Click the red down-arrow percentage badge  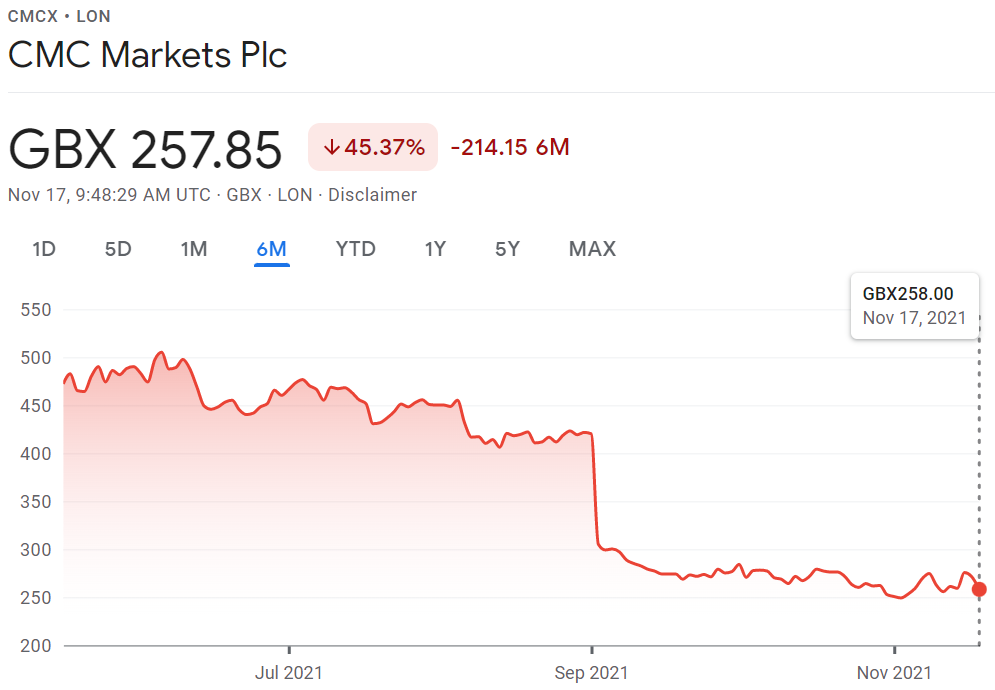pos(373,148)
